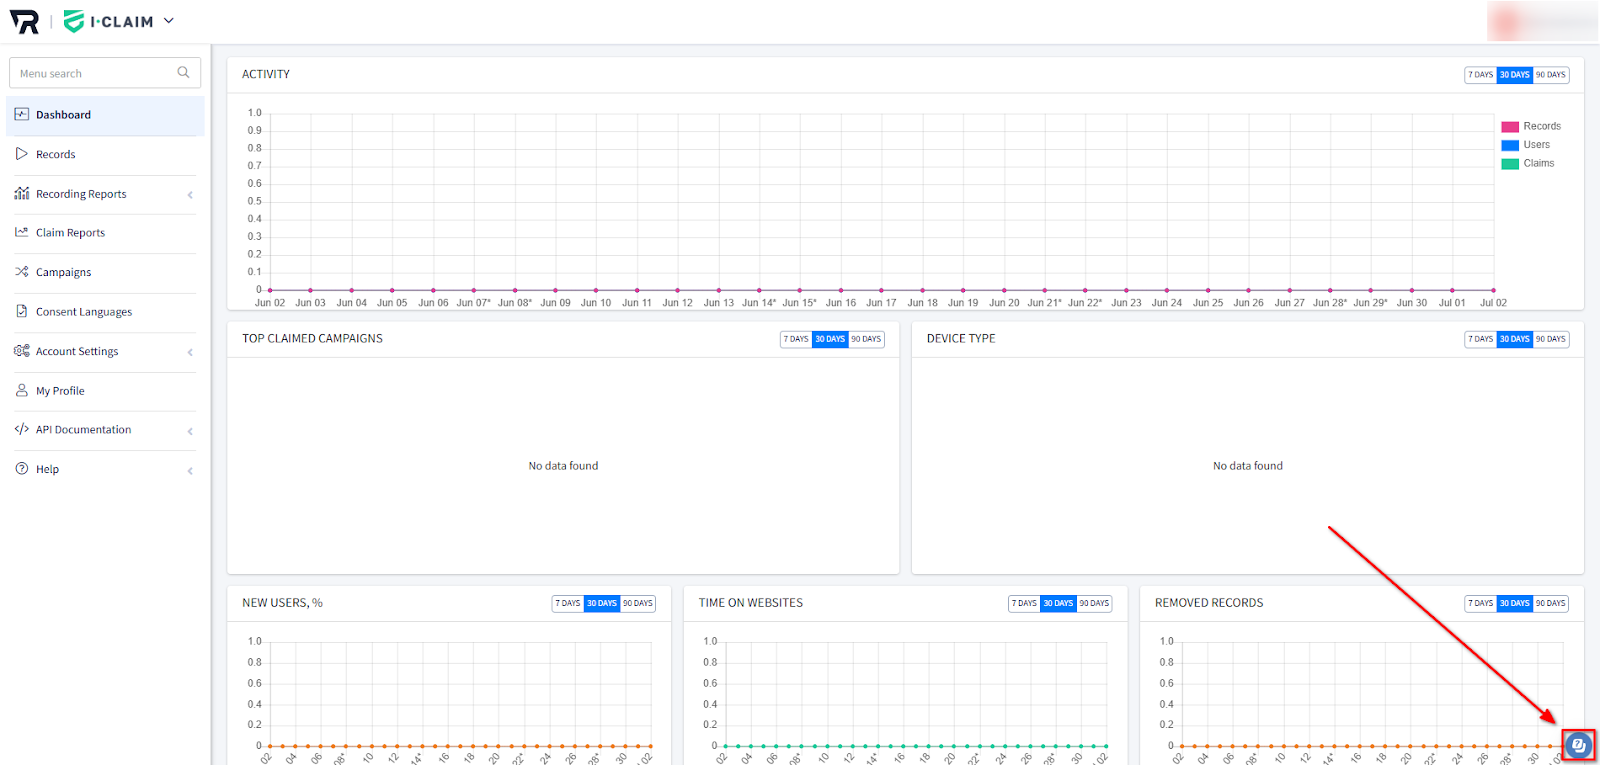The image size is (1600, 765).
Task: Click the blurred user account area
Action: (1541, 21)
